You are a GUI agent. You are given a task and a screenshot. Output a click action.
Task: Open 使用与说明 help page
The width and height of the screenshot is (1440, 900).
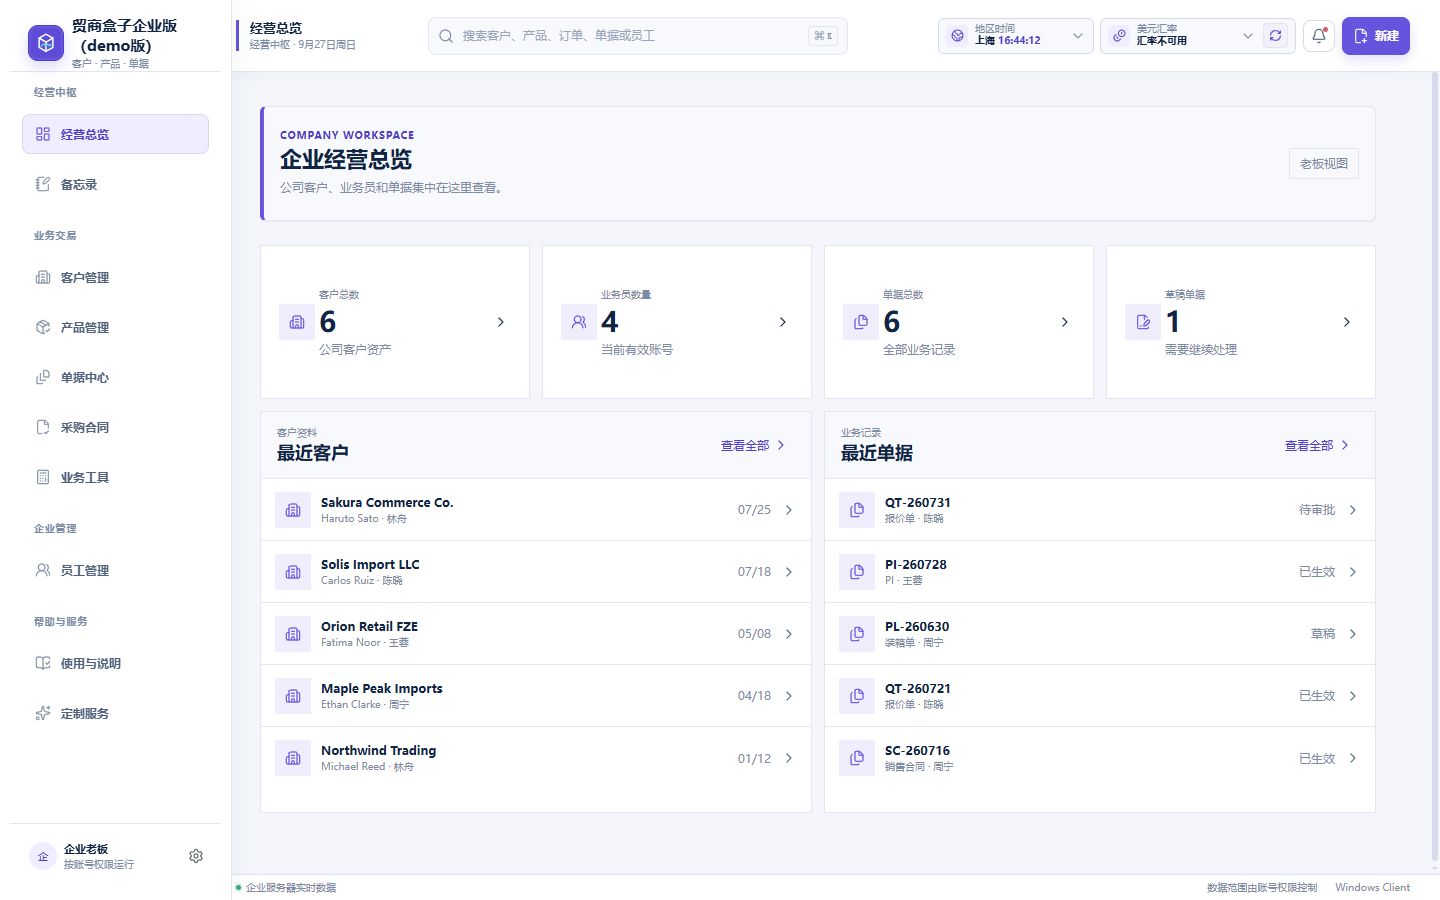[x=115, y=663]
